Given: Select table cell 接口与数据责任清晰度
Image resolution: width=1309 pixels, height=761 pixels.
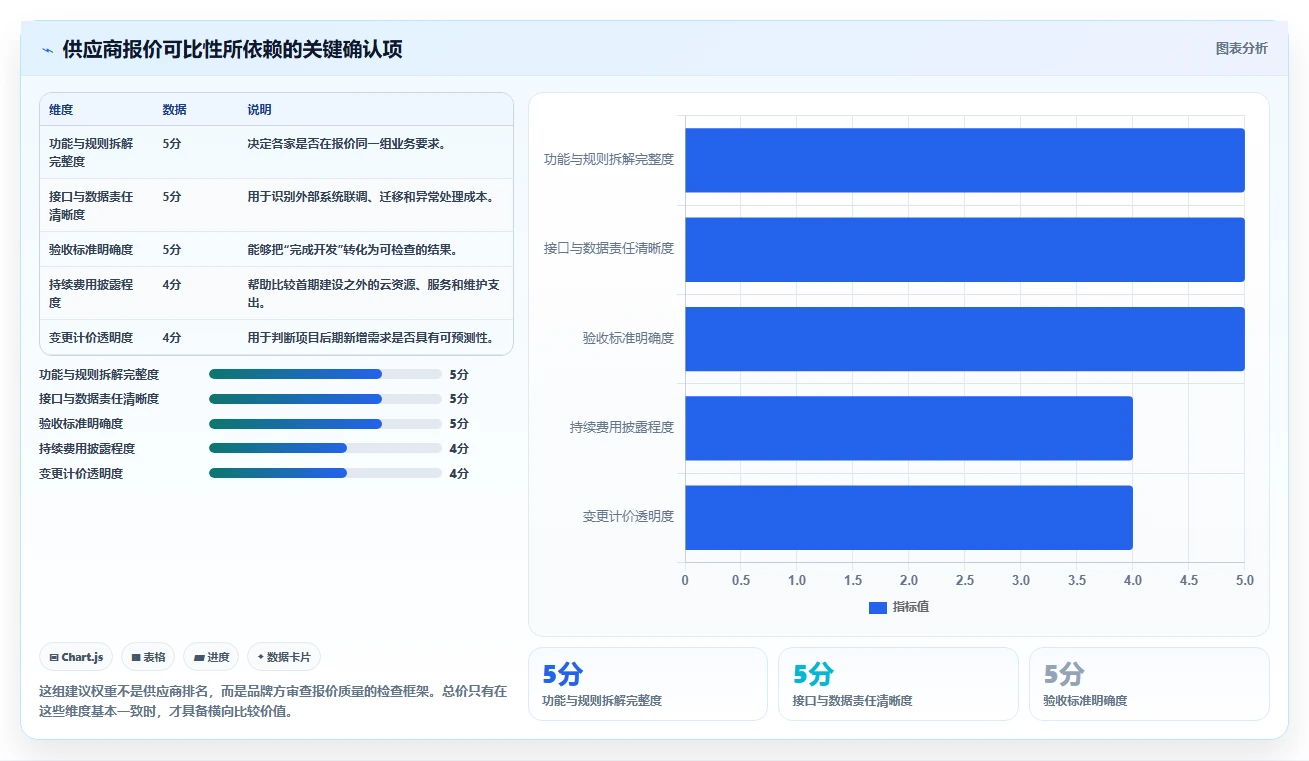Looking at the screenshot, I should [96, 205].
